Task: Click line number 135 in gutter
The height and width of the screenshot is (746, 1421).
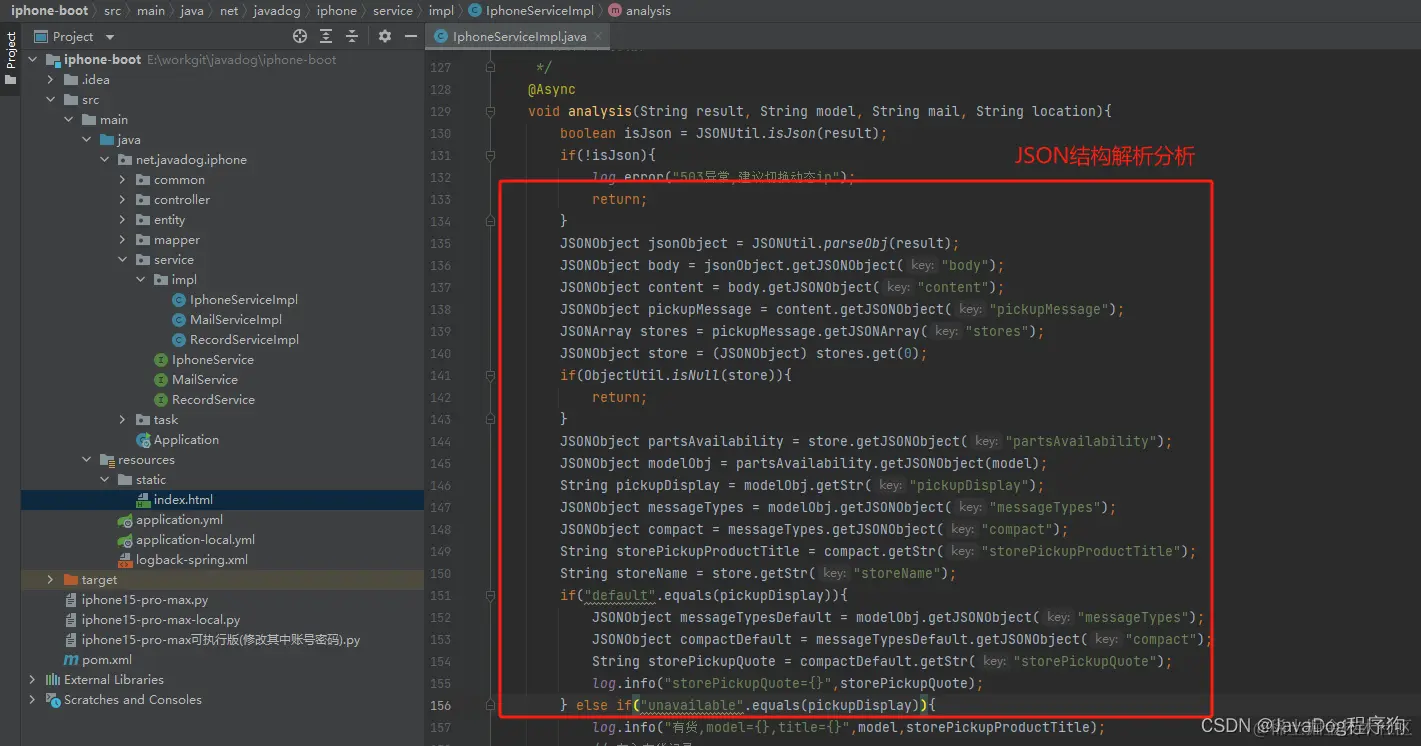Action: pos(440,243)
